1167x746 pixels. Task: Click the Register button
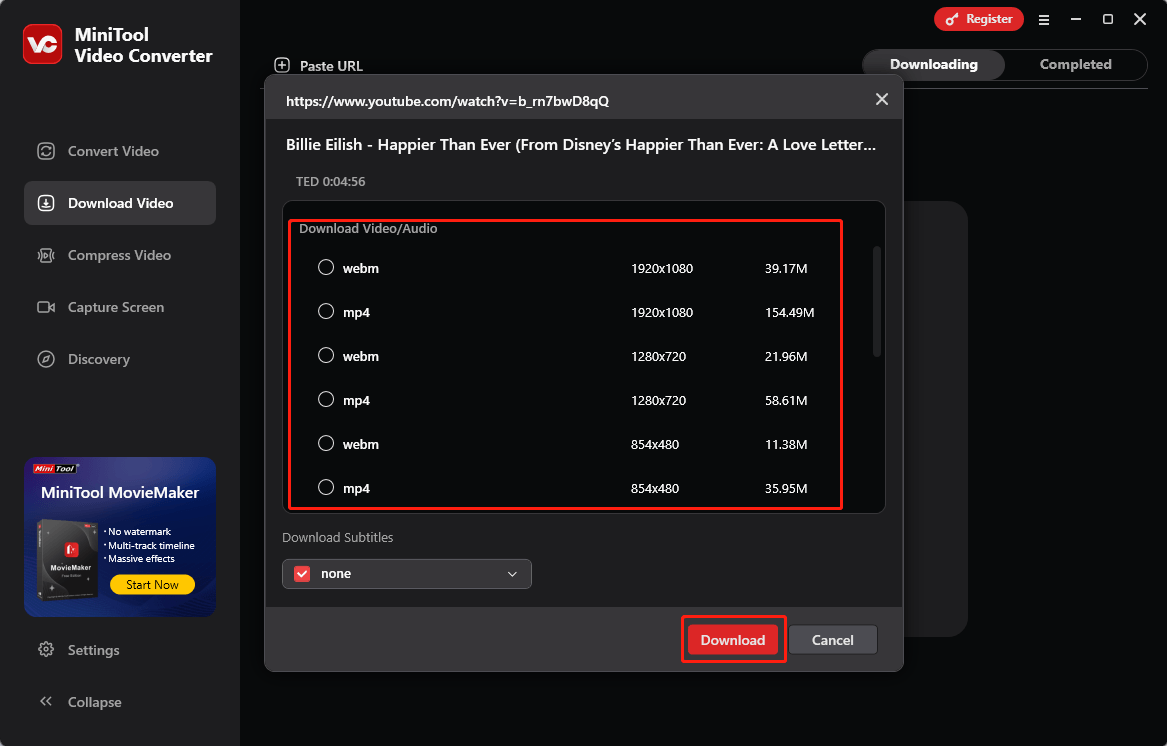click(x=979, y=19)
